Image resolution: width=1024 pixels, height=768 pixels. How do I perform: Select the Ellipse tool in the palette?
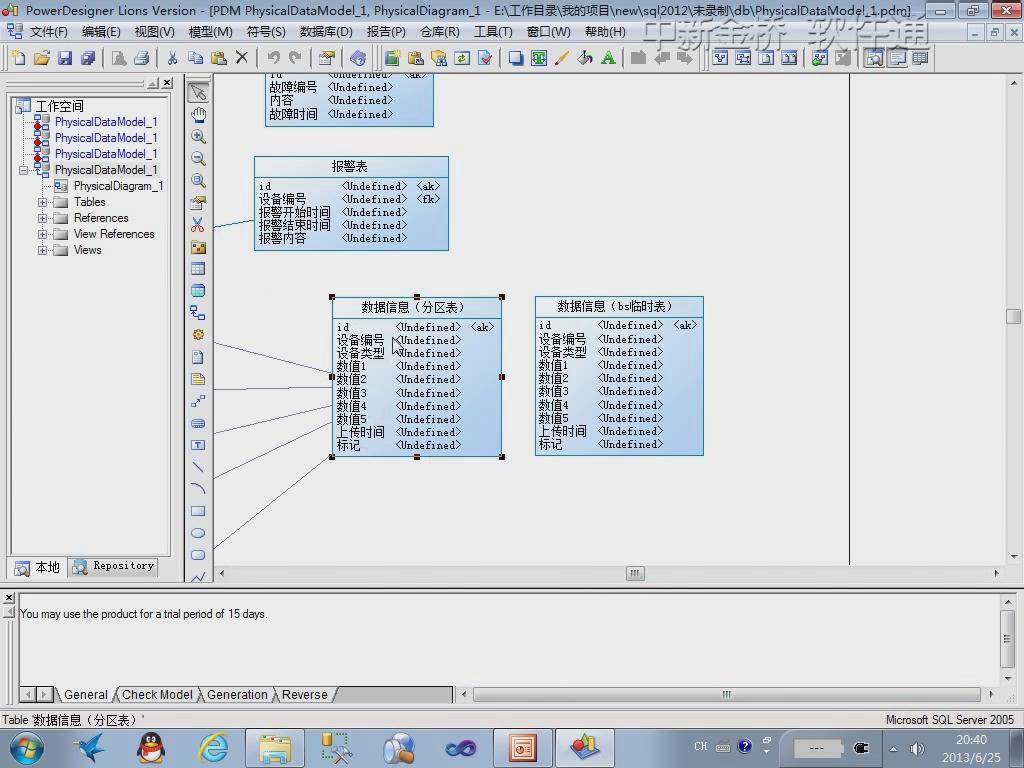pyautogui.click(x=198, y=534)
